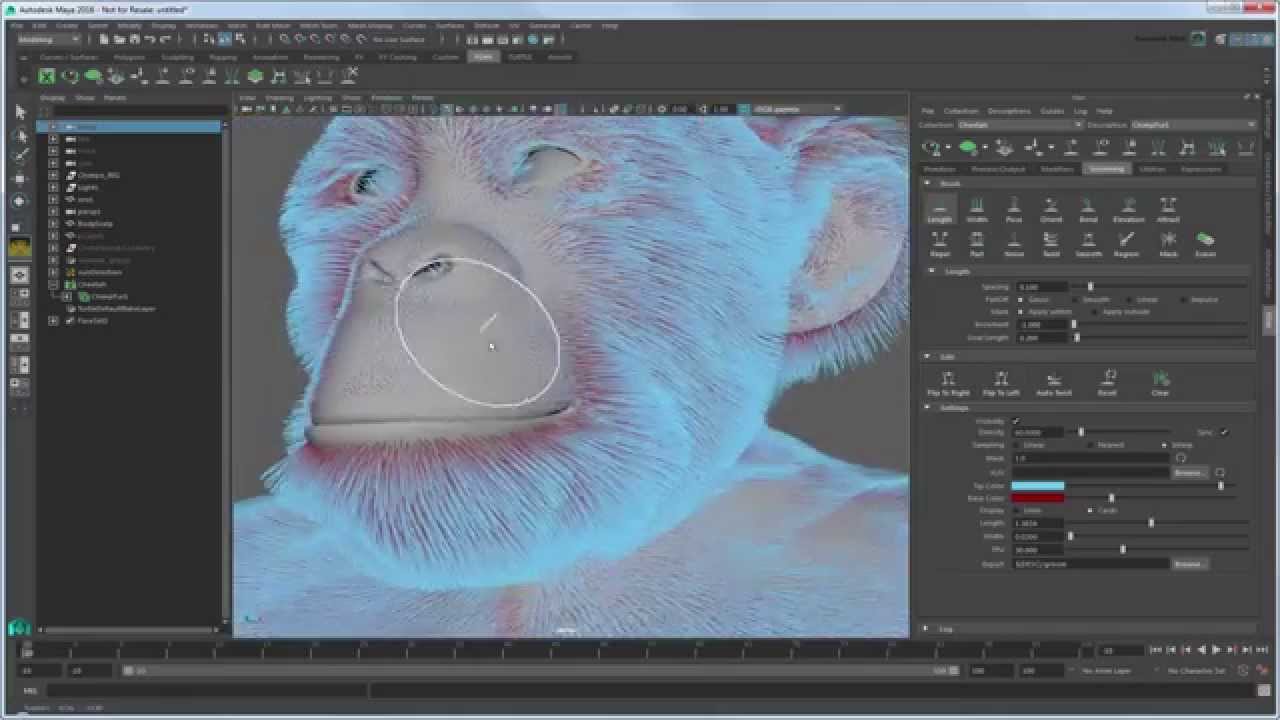Collapse the Brush section
The image size is (1280, 720).
pyautogui.click(x=927, y=183)
